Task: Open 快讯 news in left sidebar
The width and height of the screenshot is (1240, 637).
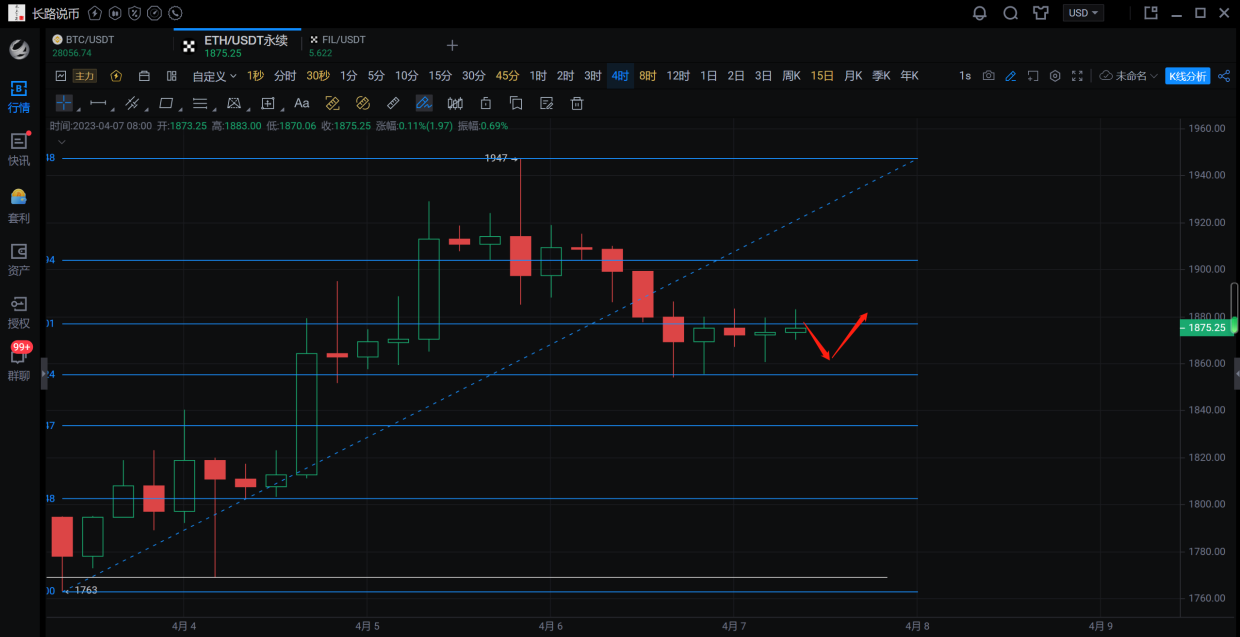Action: tap(19, 148)
